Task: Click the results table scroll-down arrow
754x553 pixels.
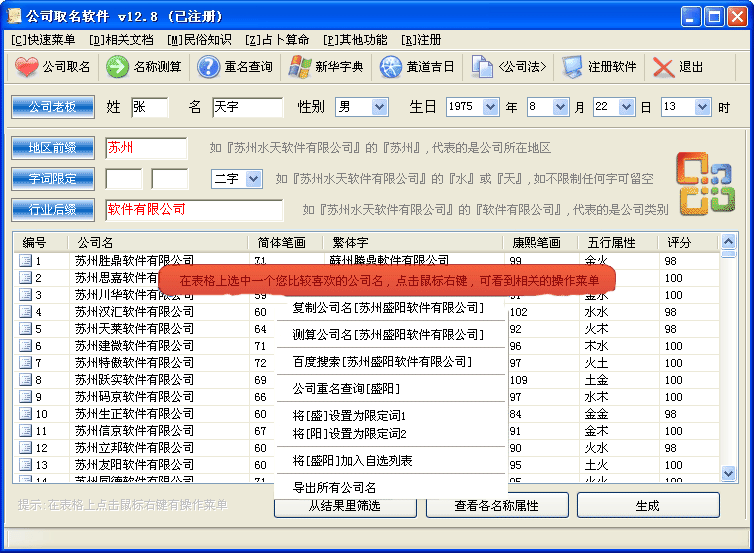Action: point(729,473)
